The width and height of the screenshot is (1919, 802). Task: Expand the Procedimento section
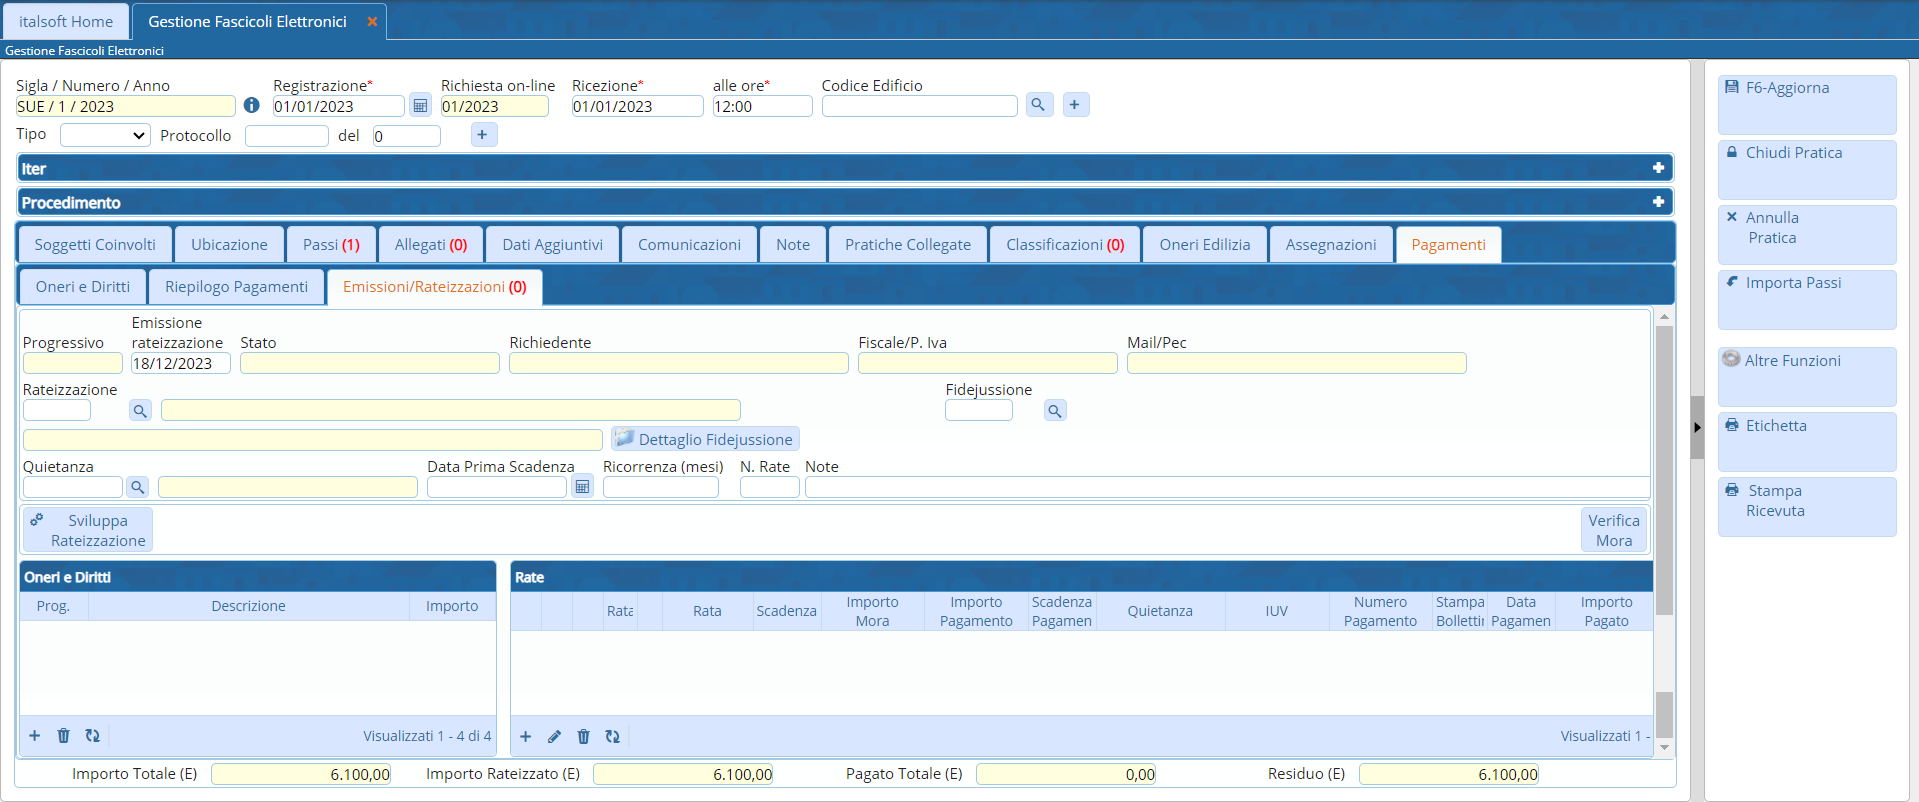pyautogui.click(x=1657, y=202)
